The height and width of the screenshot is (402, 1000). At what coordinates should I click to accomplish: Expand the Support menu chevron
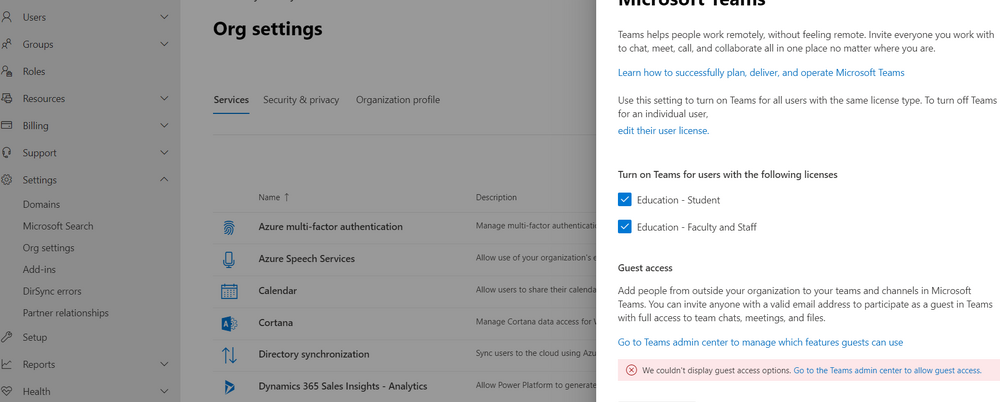tap(164, 153)
